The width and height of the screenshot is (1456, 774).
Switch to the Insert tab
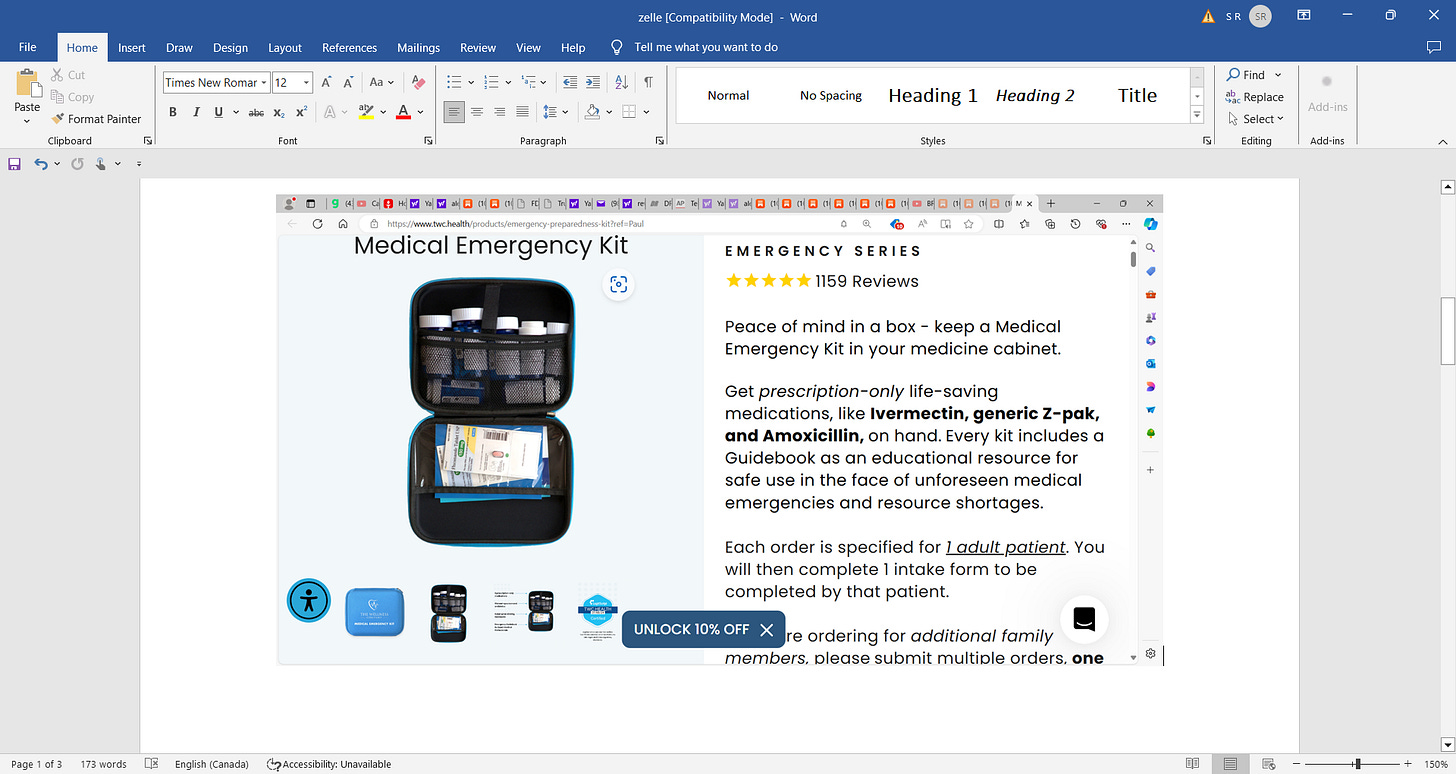click(132, 47)
